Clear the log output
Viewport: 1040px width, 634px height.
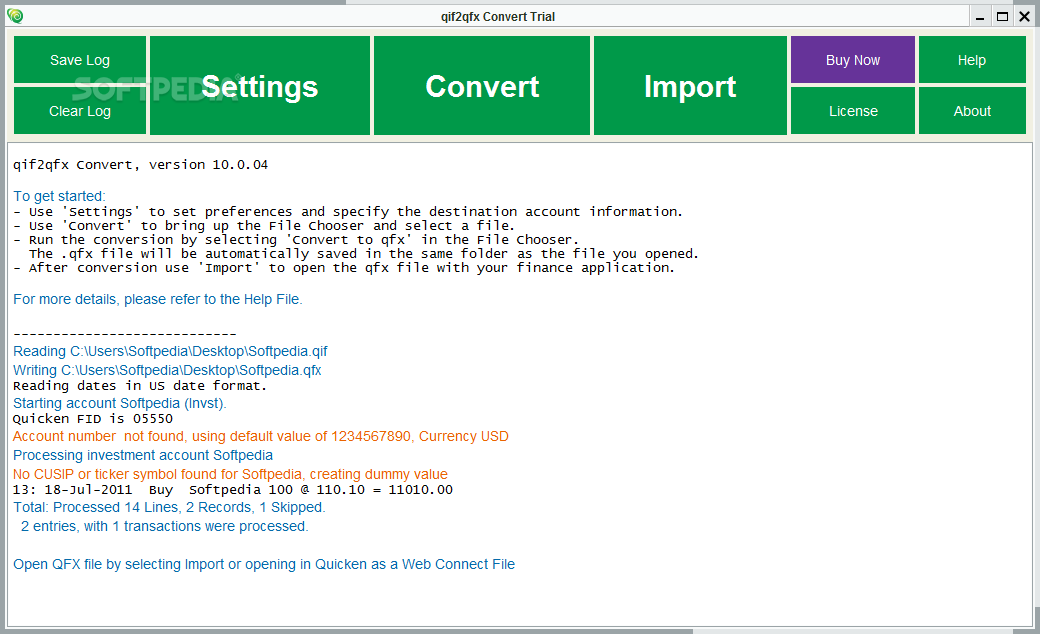pos(80,111)
